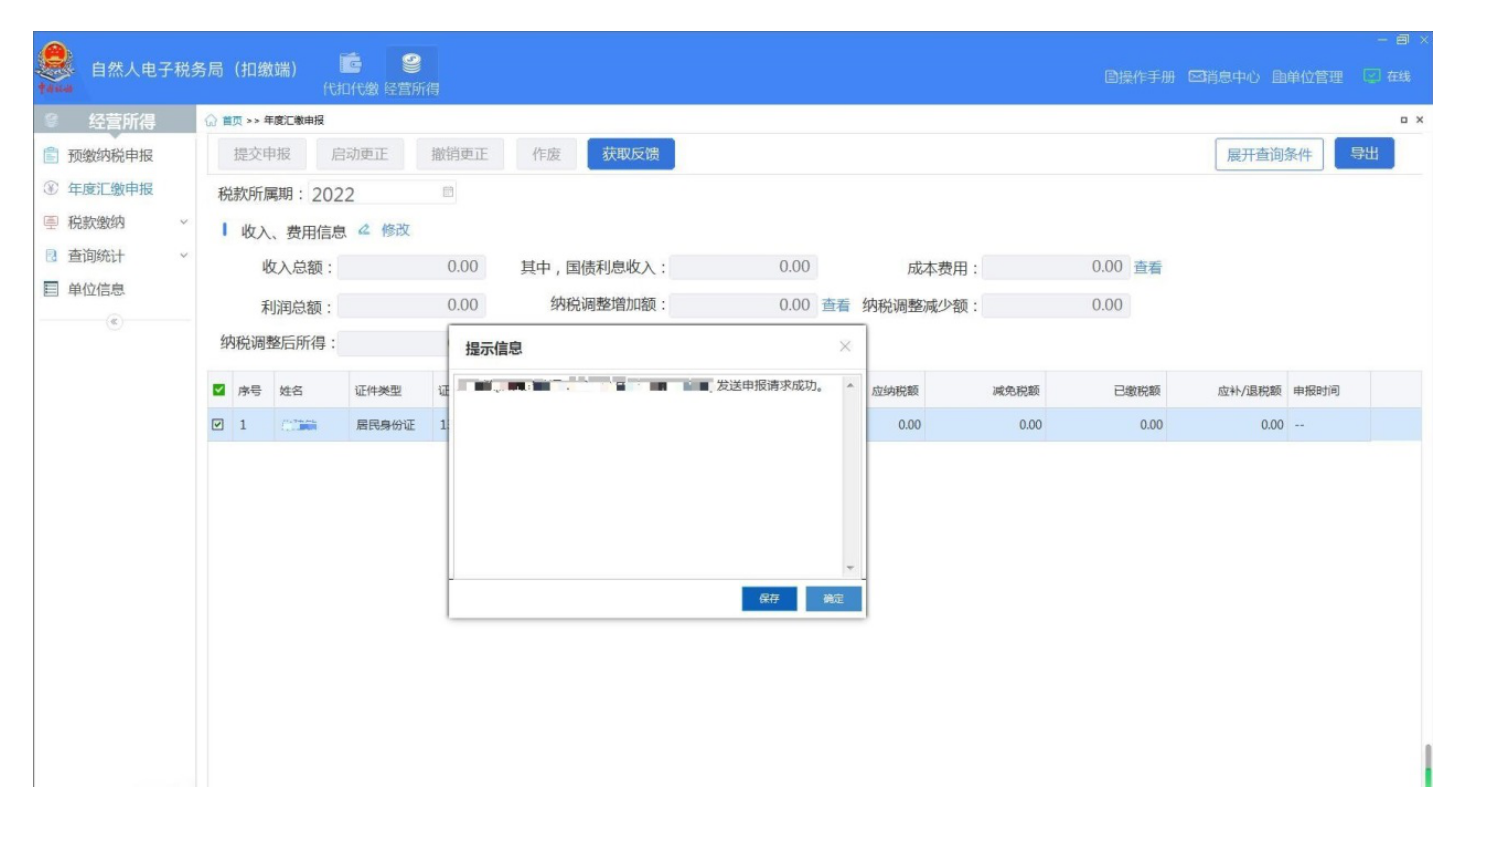Open 消息中心 in the header
1490x866 pixels.
1224,77
